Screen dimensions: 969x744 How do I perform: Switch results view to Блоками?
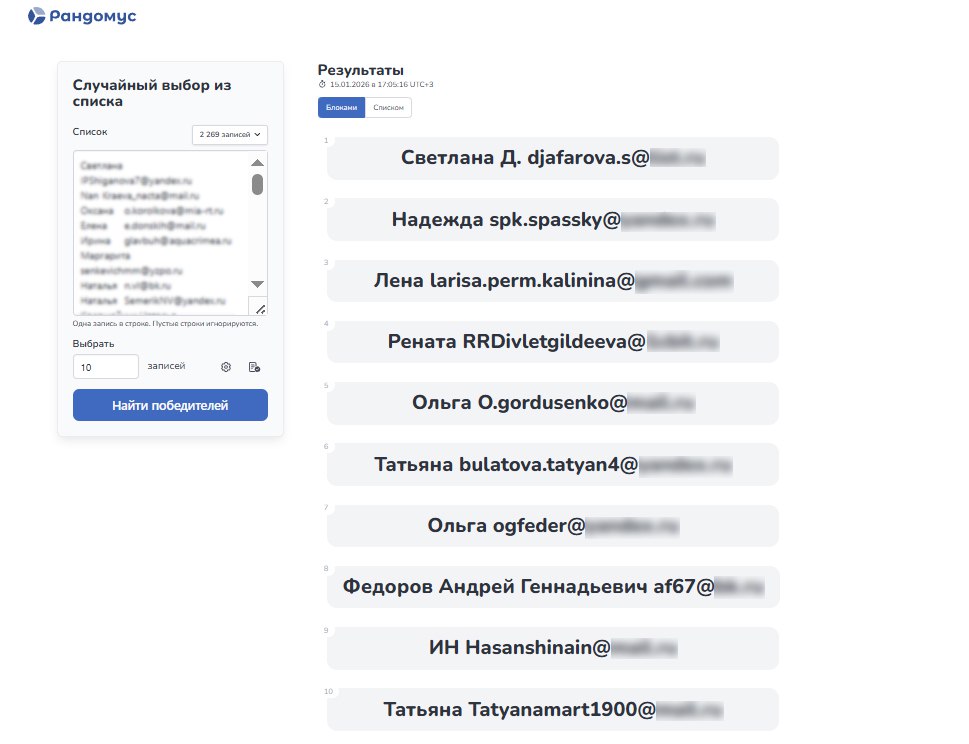click(x=341, y=107)
